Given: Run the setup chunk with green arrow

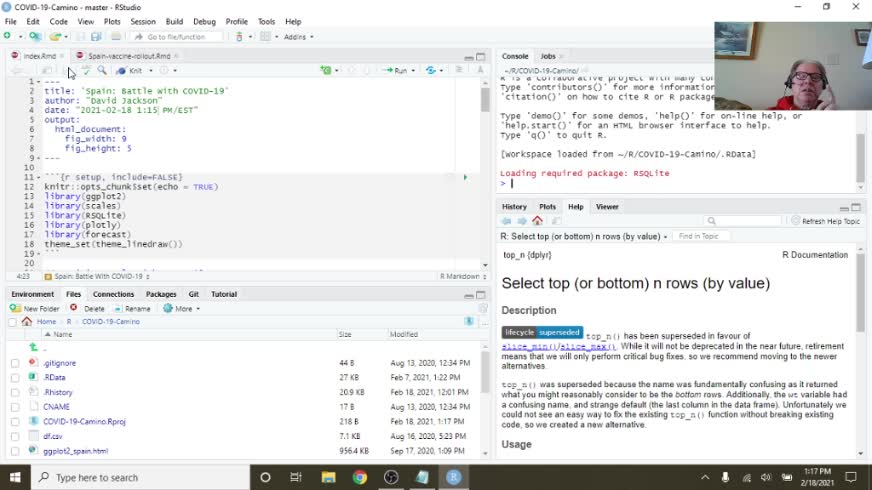Looking at the screenshot, I should point(465,177).
